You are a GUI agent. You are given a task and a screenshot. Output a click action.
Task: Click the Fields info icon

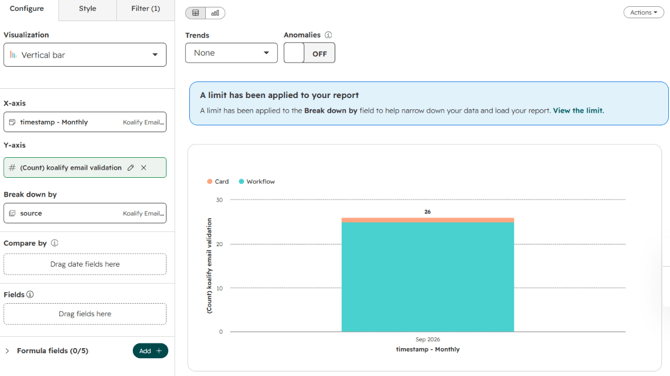(x=30, y=294)
